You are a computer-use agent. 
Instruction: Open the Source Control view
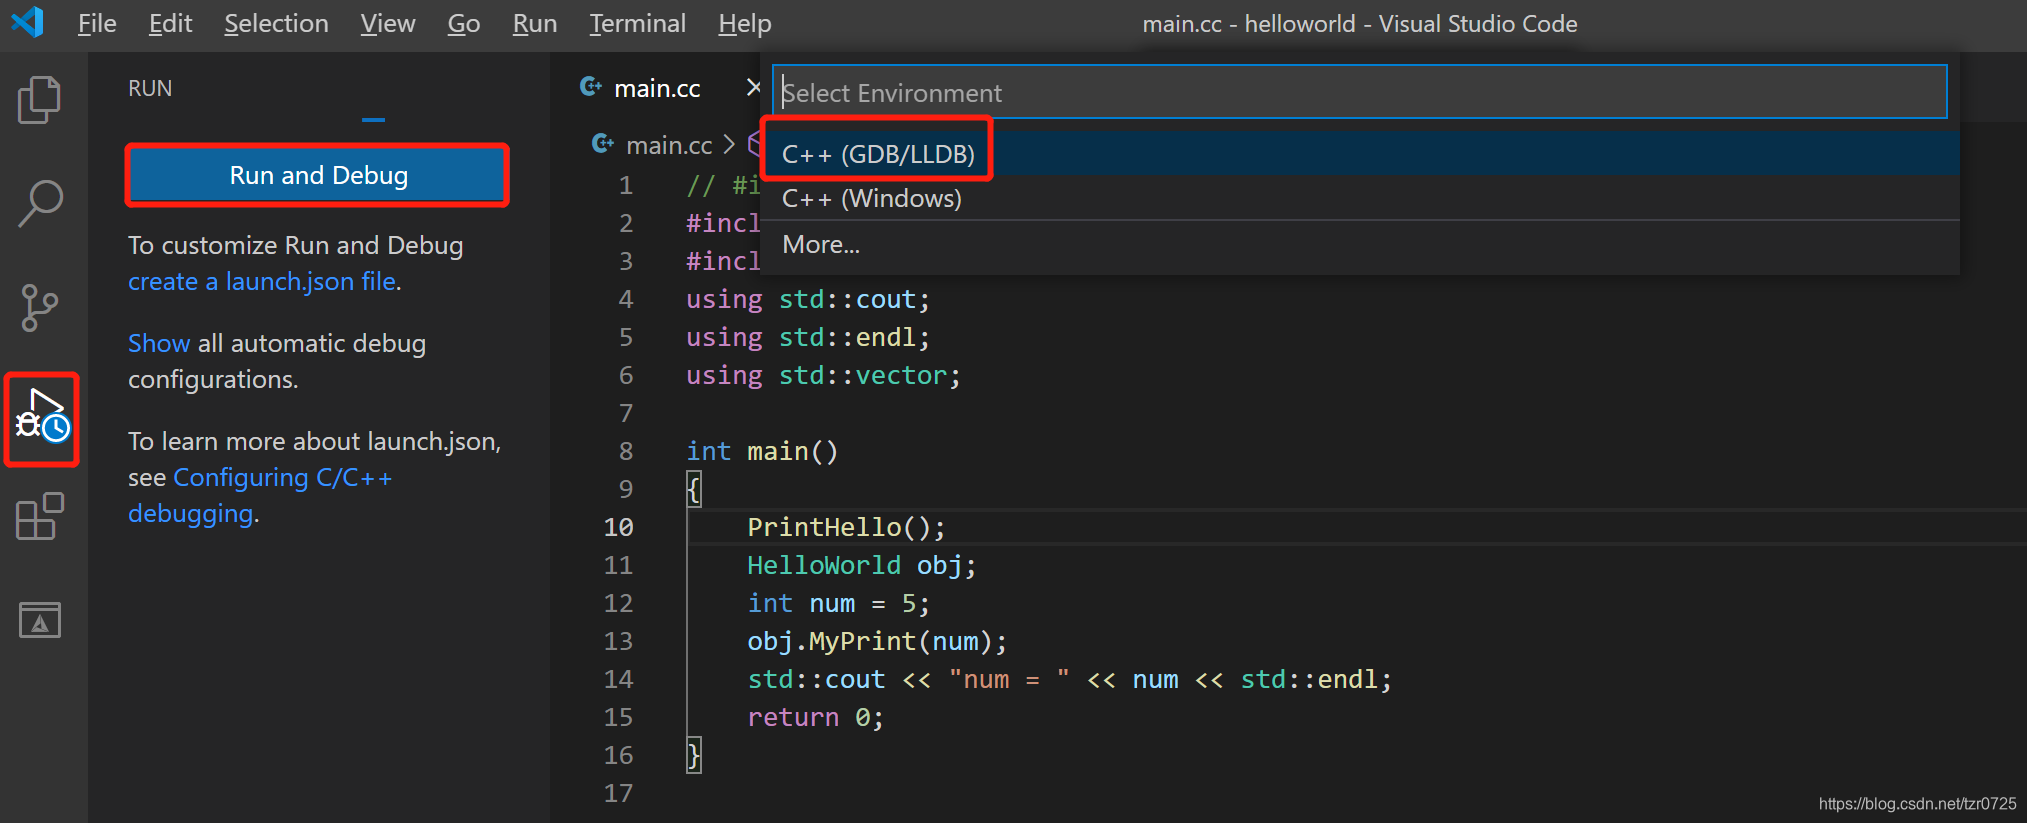click(40, 308)
